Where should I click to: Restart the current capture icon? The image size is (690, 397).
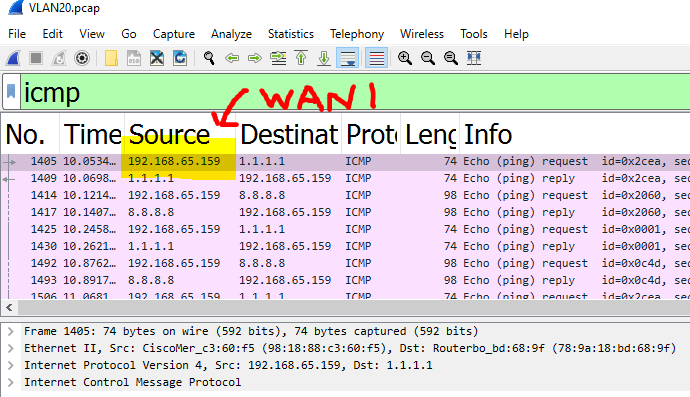[x=59, y=58]
